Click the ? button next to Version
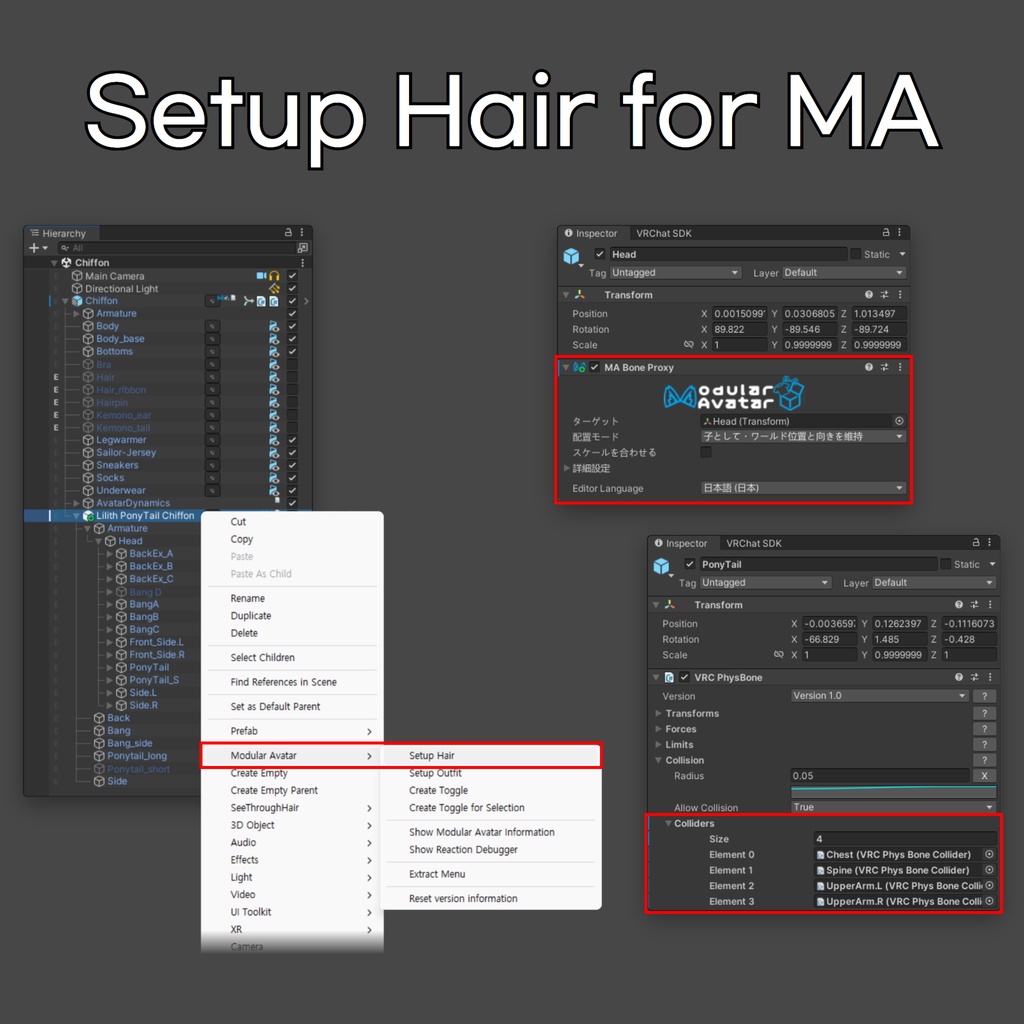 coord(984,696)
